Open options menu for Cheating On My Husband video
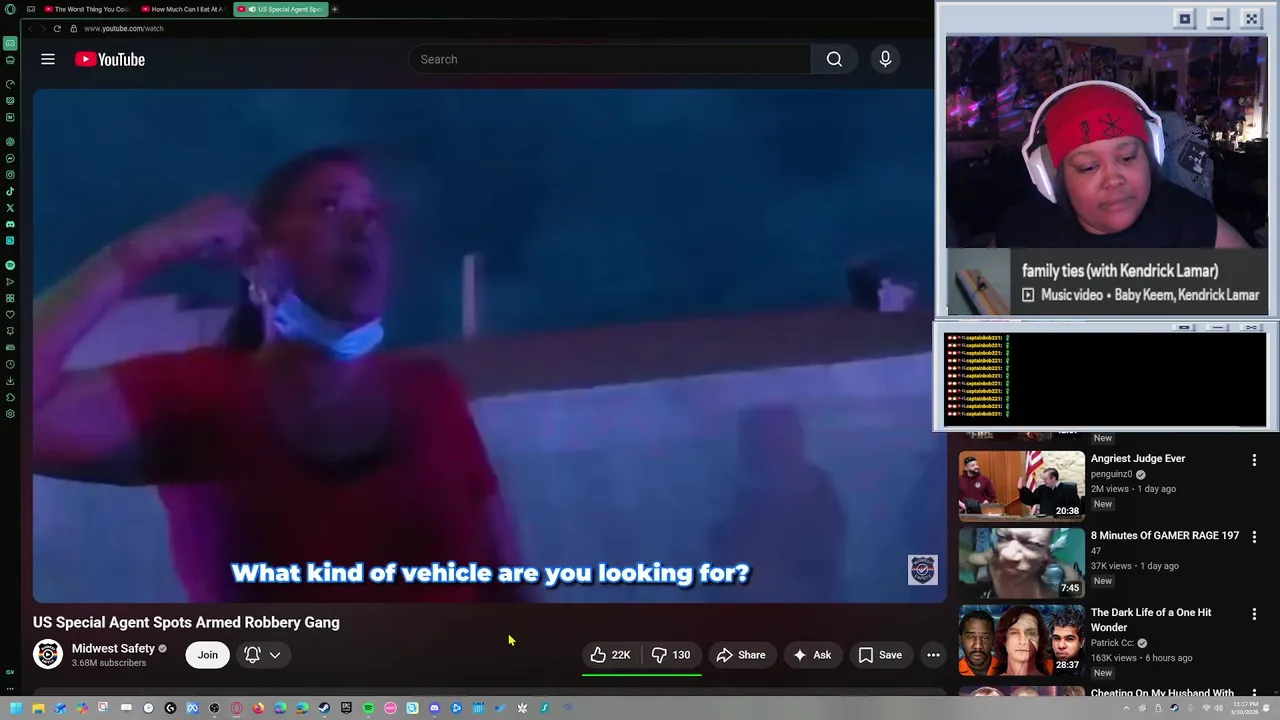This screenshot has width=1280, height=720. 1254,691
